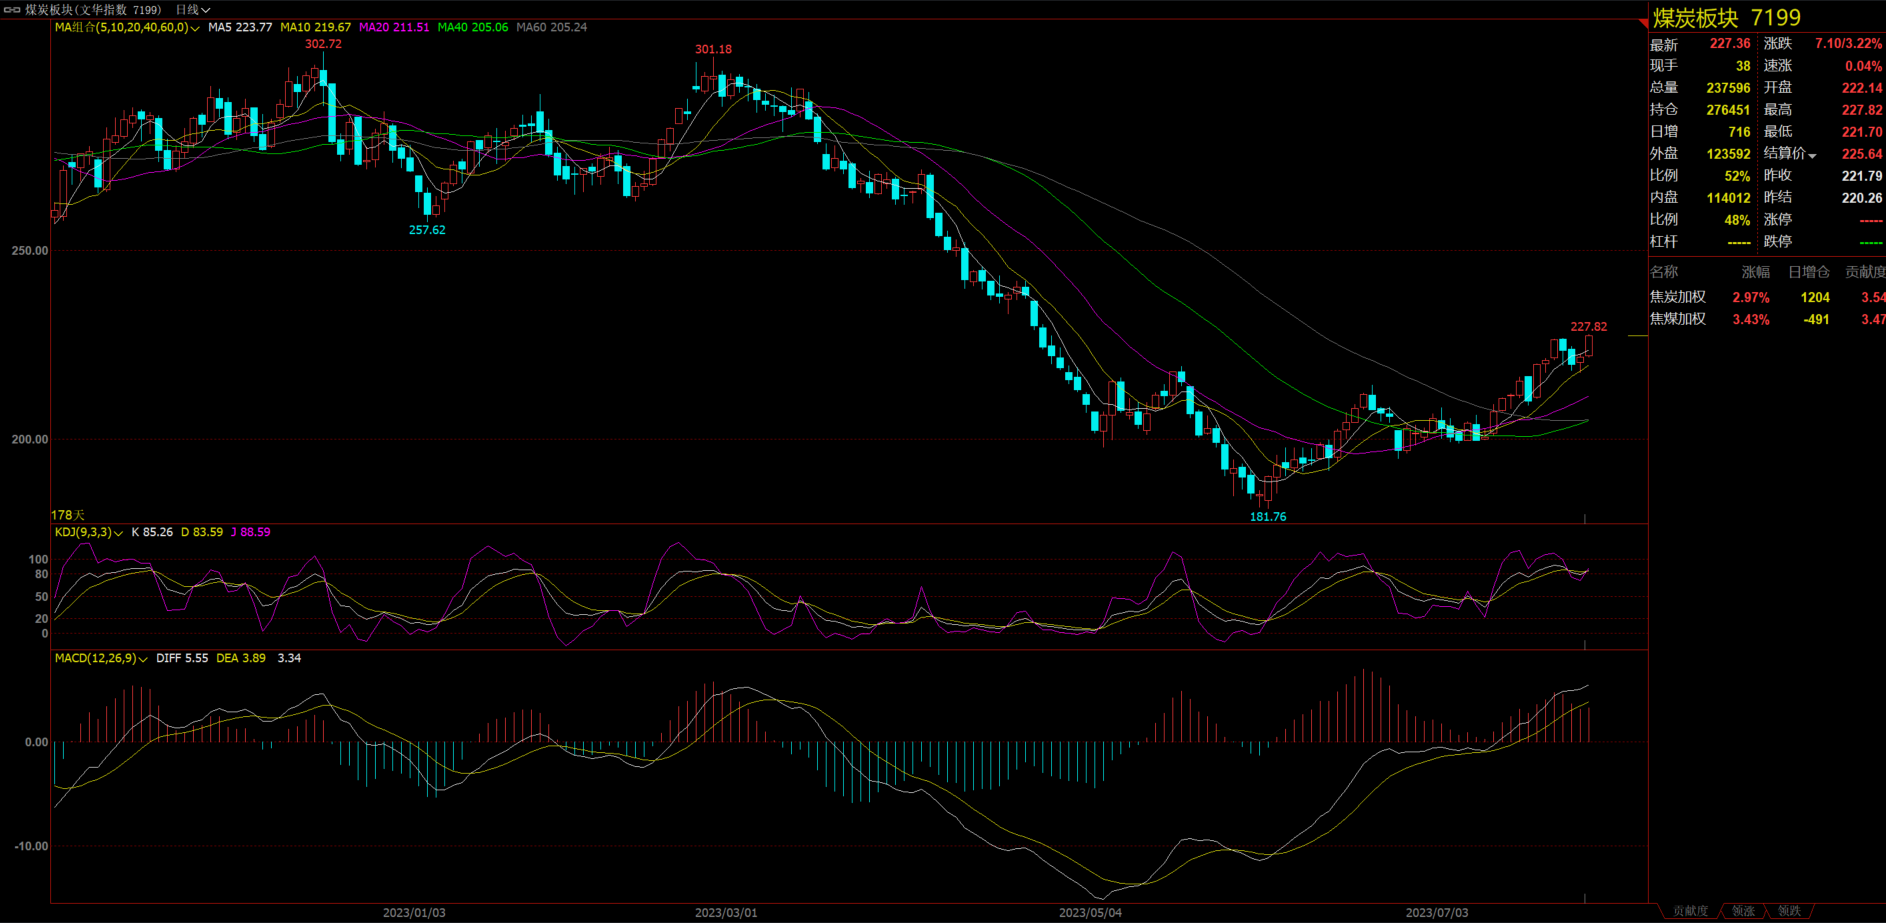This screenshot has width=1886, height=923.
Task: Click the D 83.59 KDJ value
Action: pyautogui.click(x=202, y=533)
